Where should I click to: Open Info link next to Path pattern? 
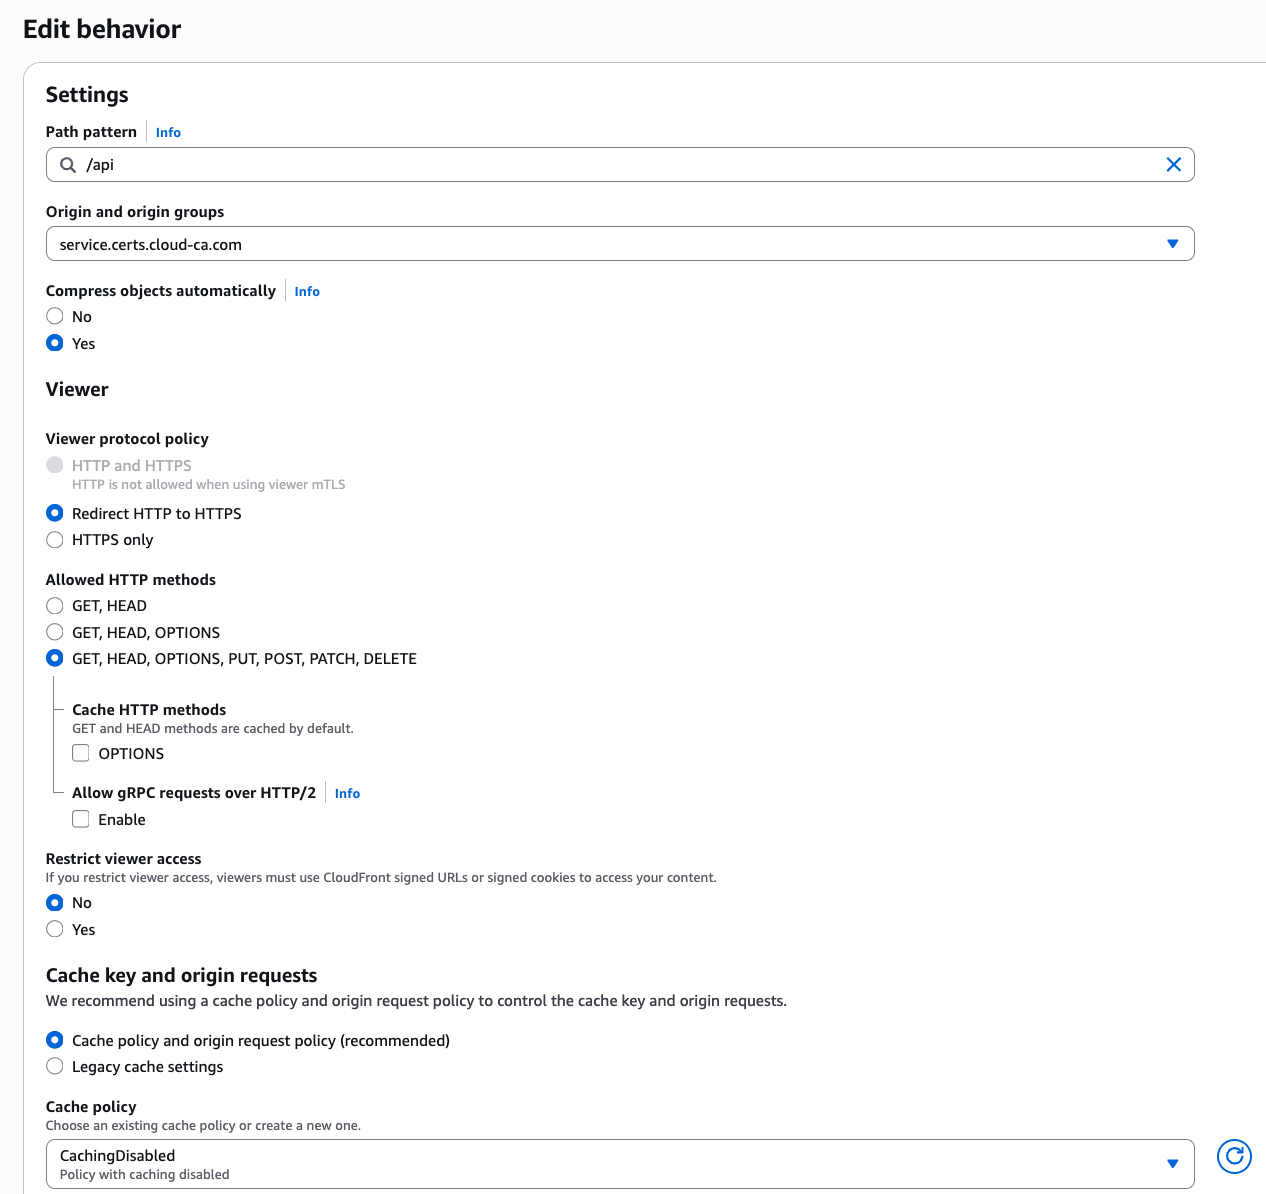pyautogui.click(x=168, y=132)
